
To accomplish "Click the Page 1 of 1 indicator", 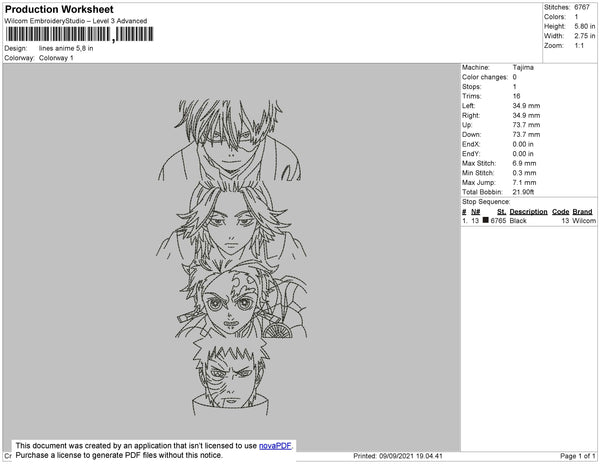I will [577, 456].
